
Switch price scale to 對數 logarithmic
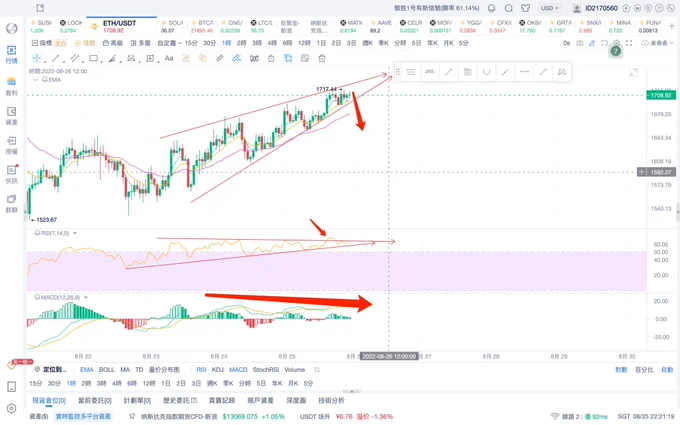coord(621,369)
